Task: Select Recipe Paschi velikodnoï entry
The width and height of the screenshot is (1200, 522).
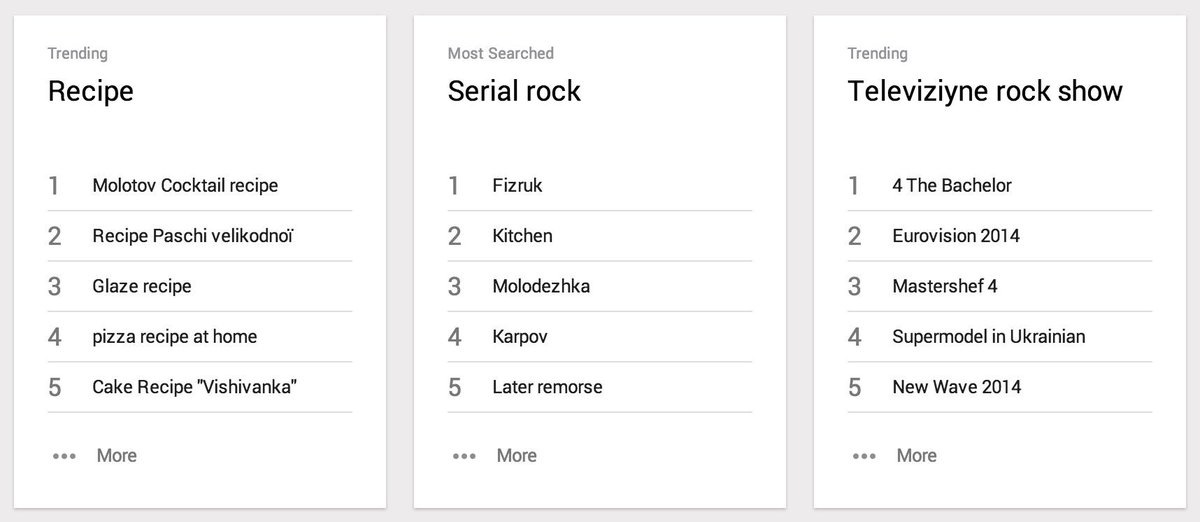Action: (193, 236)
